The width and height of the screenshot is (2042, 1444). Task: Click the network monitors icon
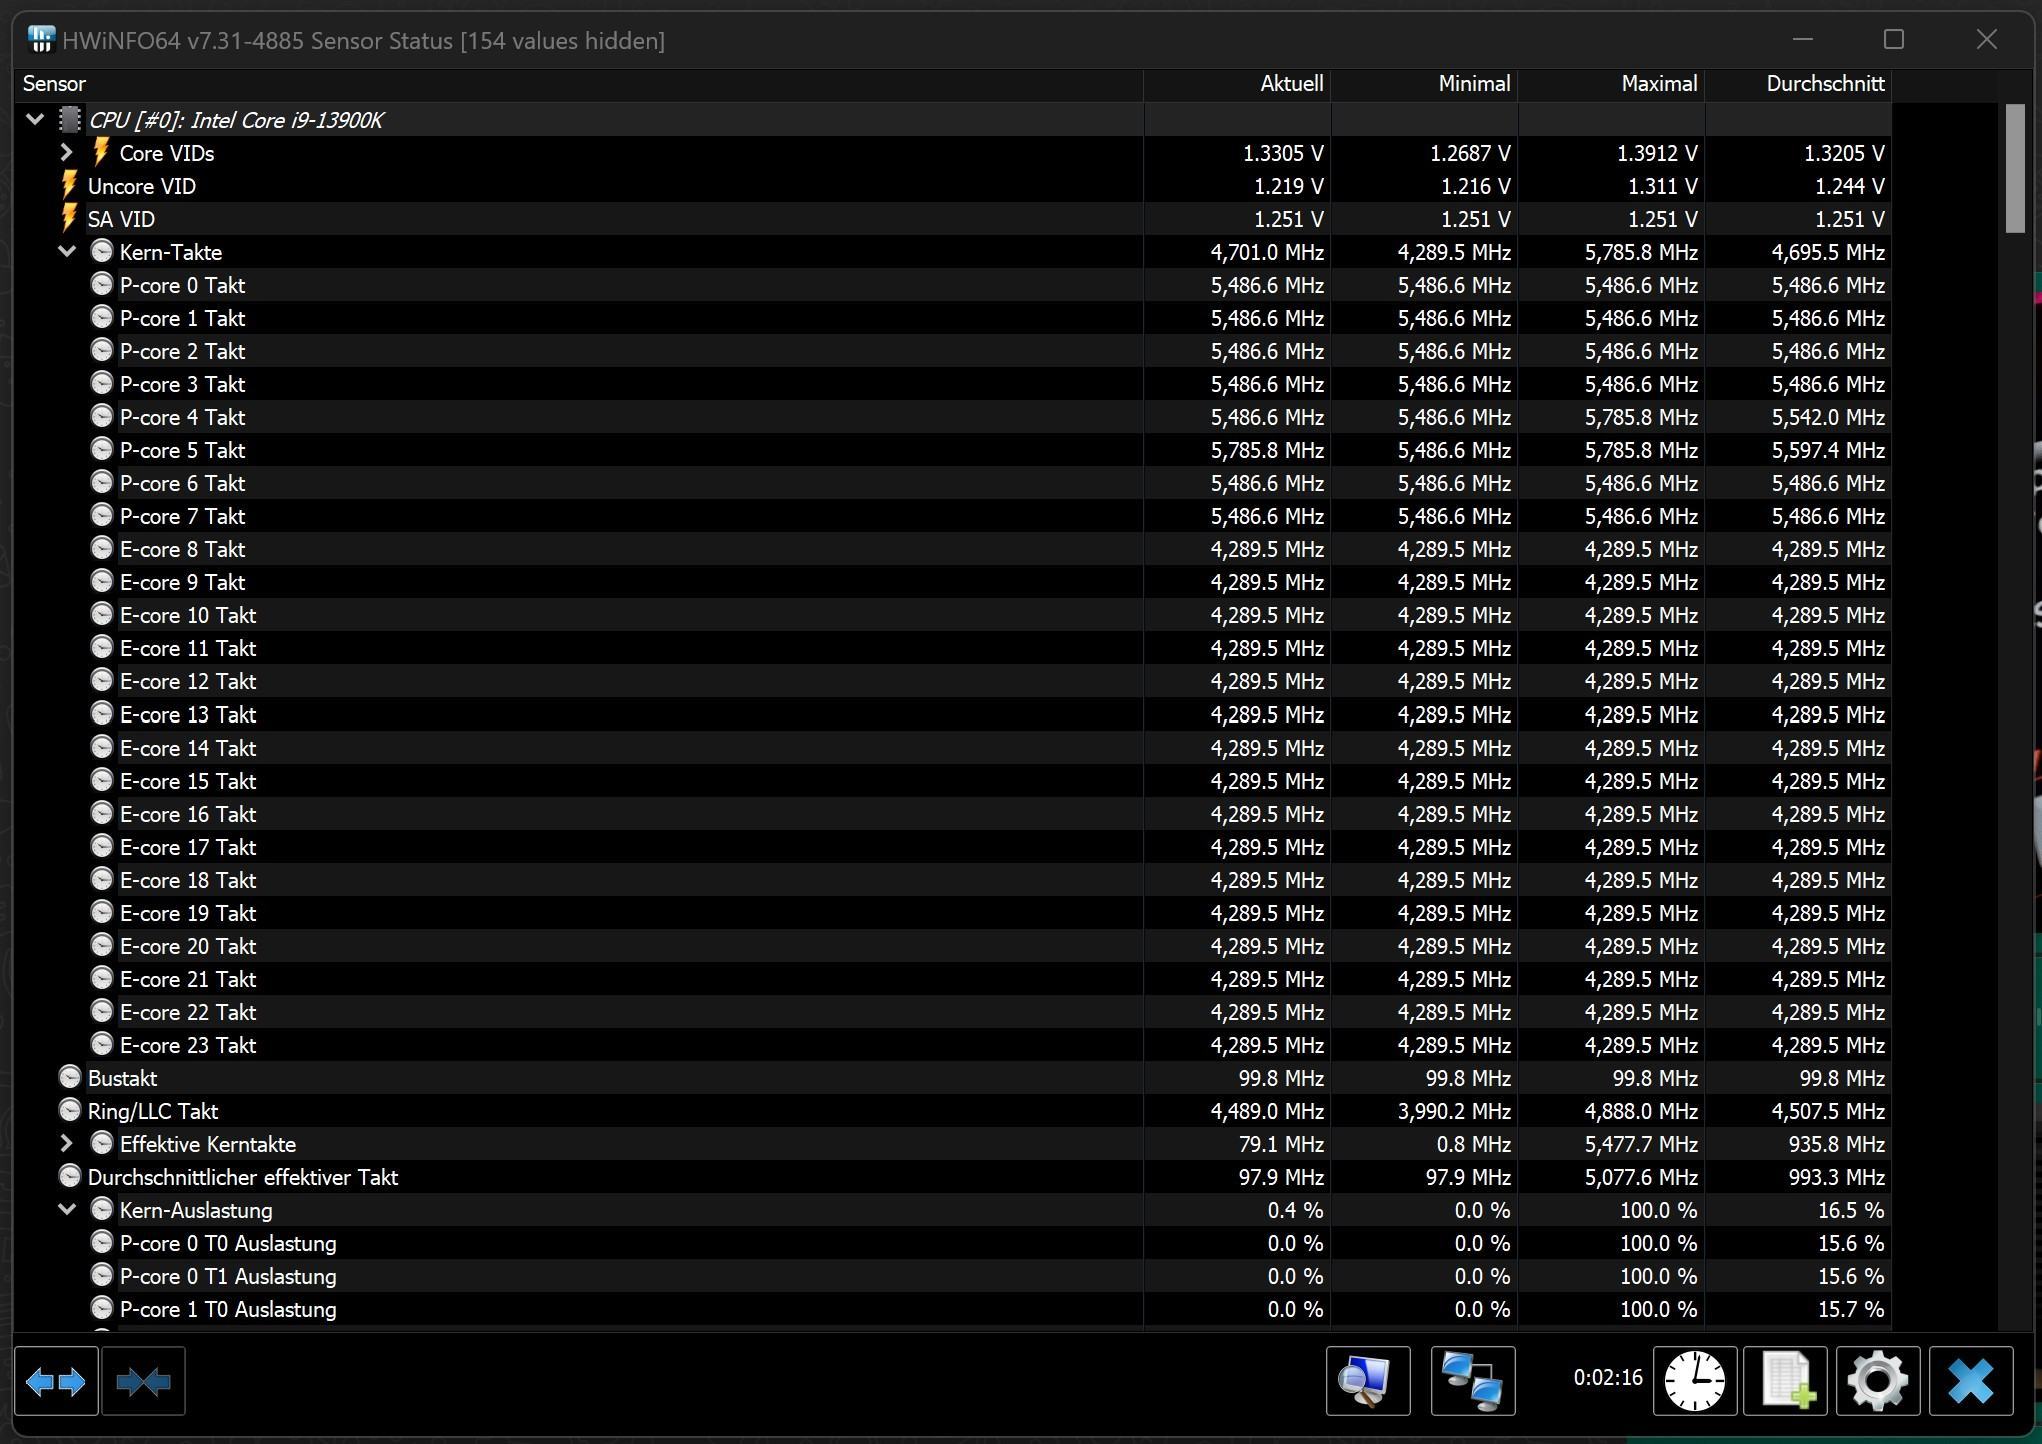(x=1472, y=1382)
